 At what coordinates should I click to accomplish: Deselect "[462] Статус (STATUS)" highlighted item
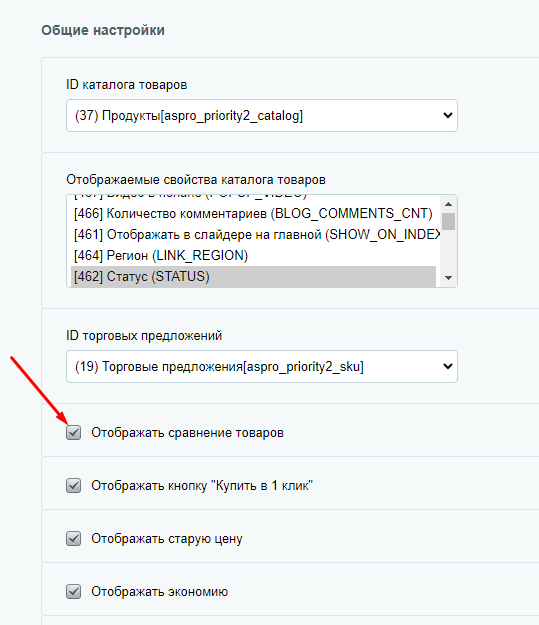click(254, 276)
